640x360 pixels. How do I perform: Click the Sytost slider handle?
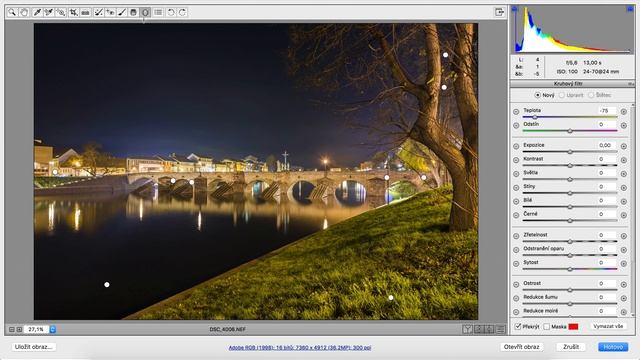click(x=570, y=269)
